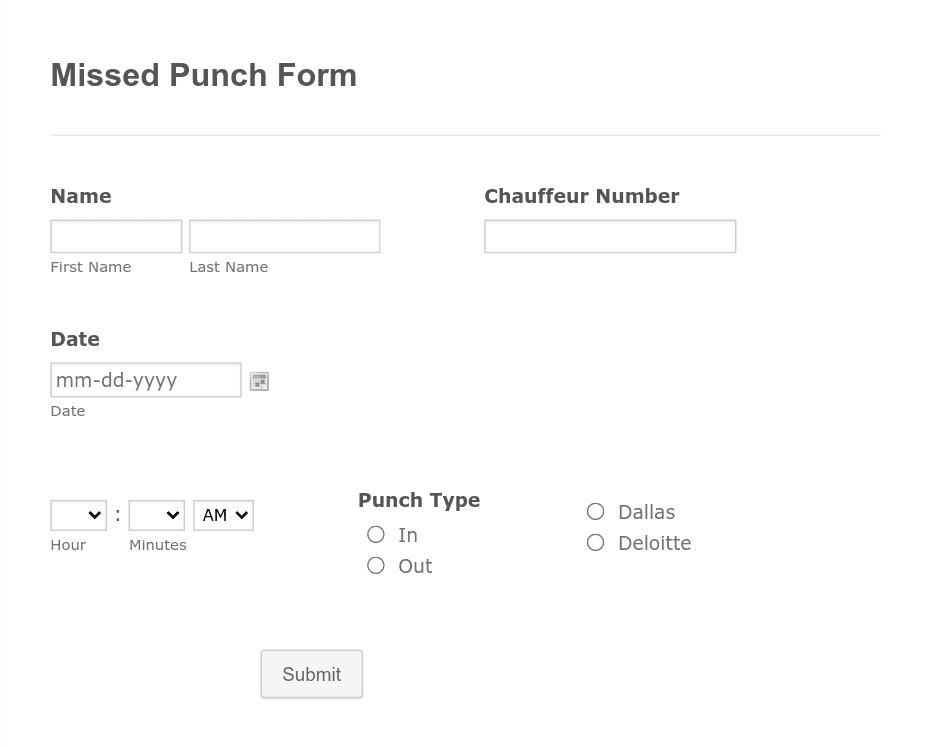This screenshot has height=748, width=930.
Task: Select the "In" punch type option
Action: click(376, 534)
